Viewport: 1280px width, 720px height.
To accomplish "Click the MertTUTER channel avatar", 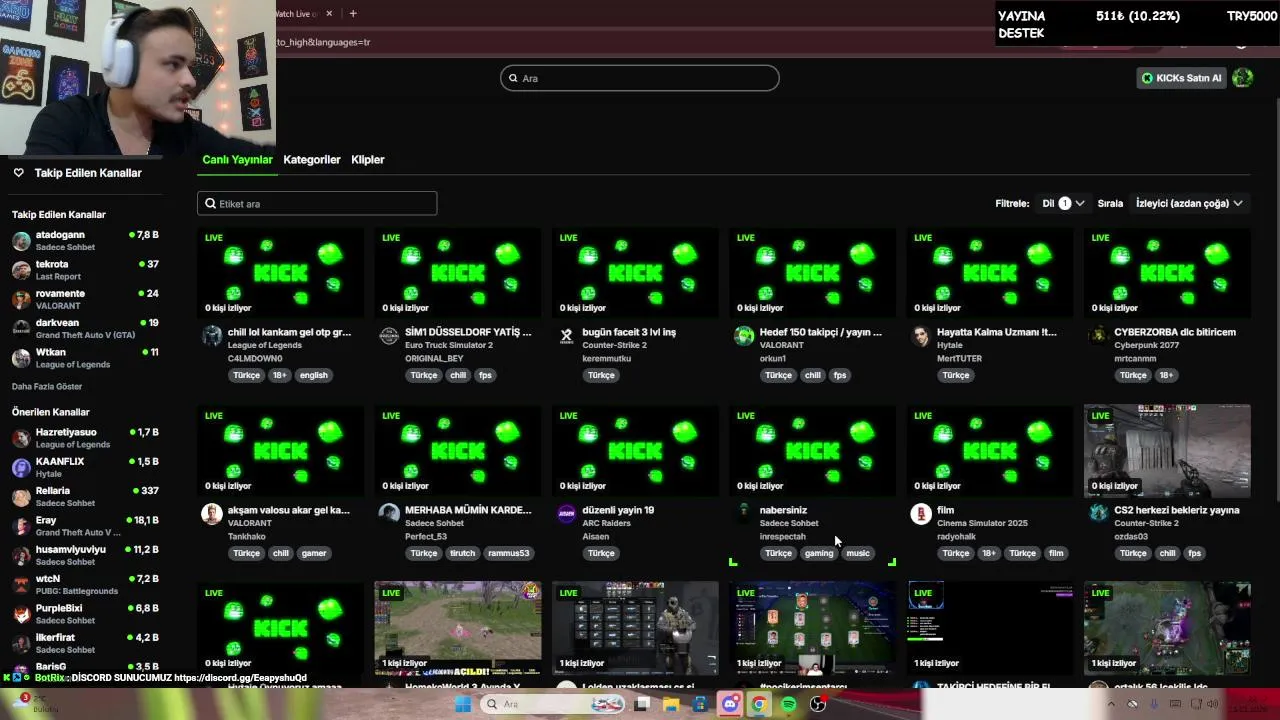I will coord(921,336).
